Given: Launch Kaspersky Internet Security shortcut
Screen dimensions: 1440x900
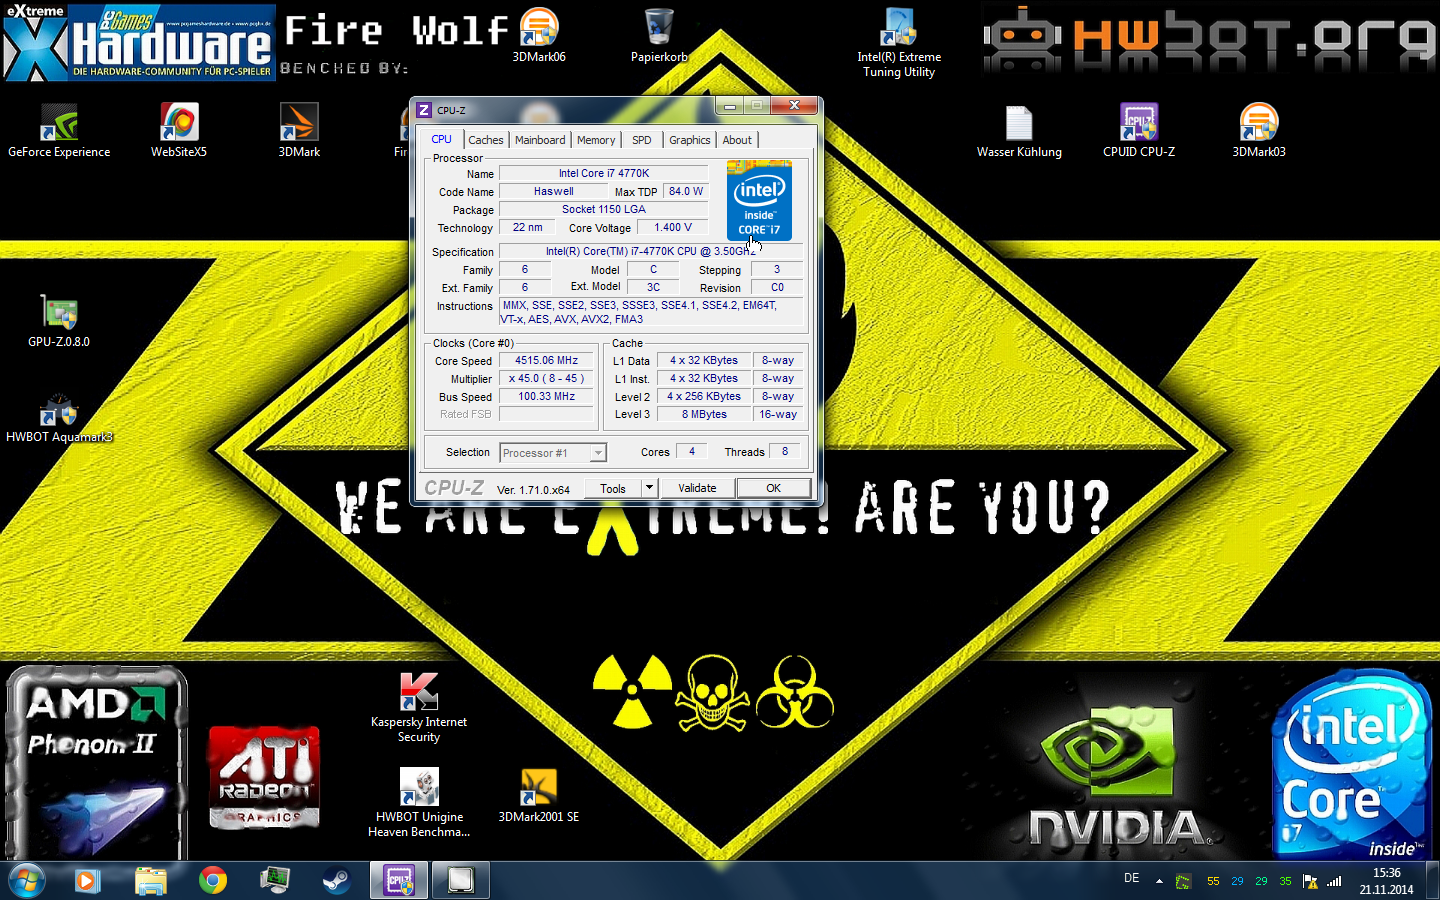Looking at the screenshot, I should click(419, 708).
